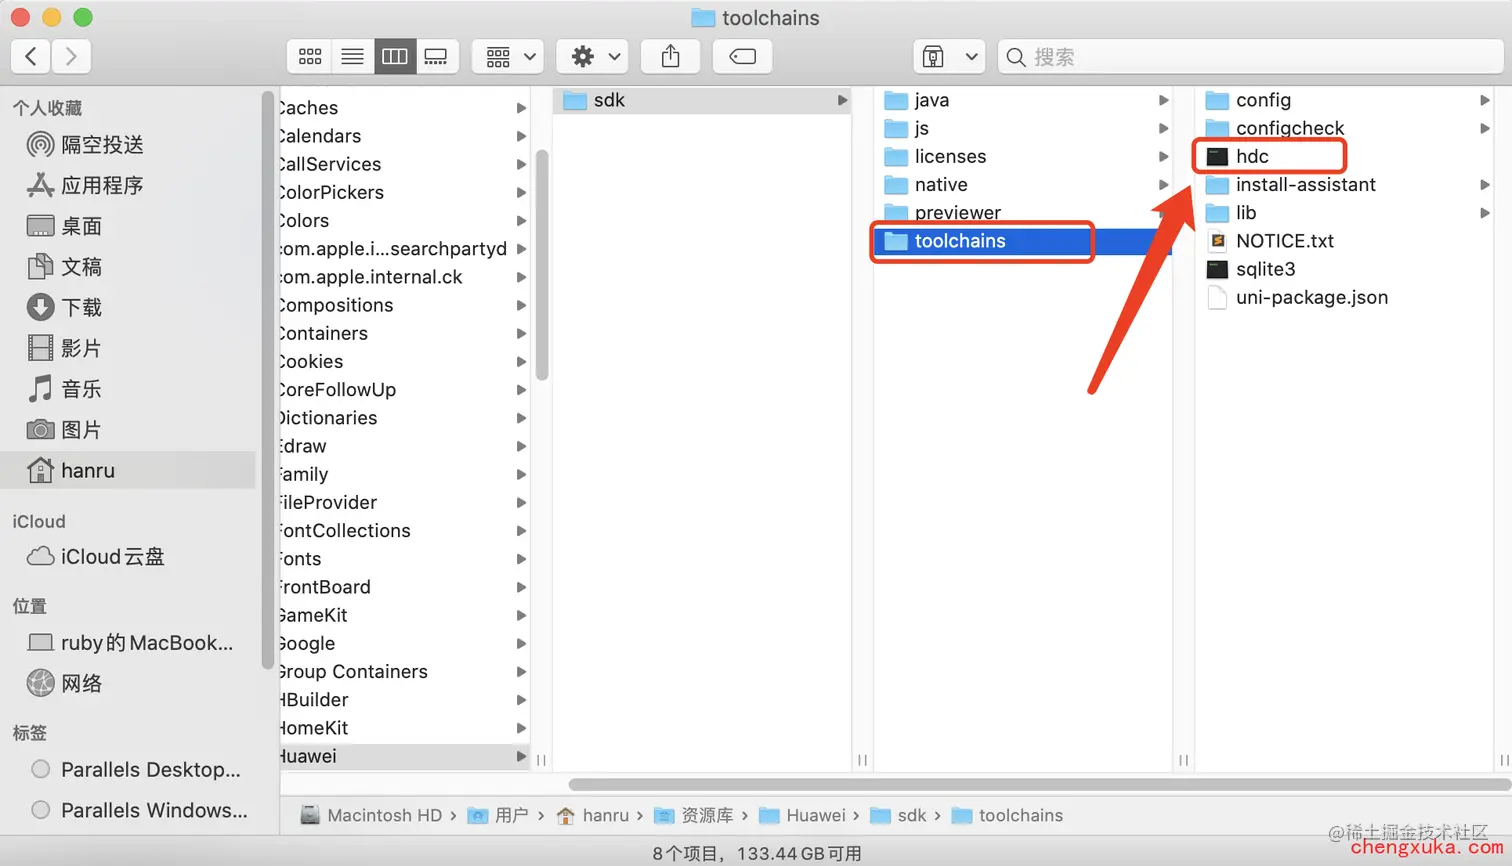Image resolution: width=1512 pixels, height=866 pixels.
Task: Select the licenses folder
Action: click(x=1022, y=156)
